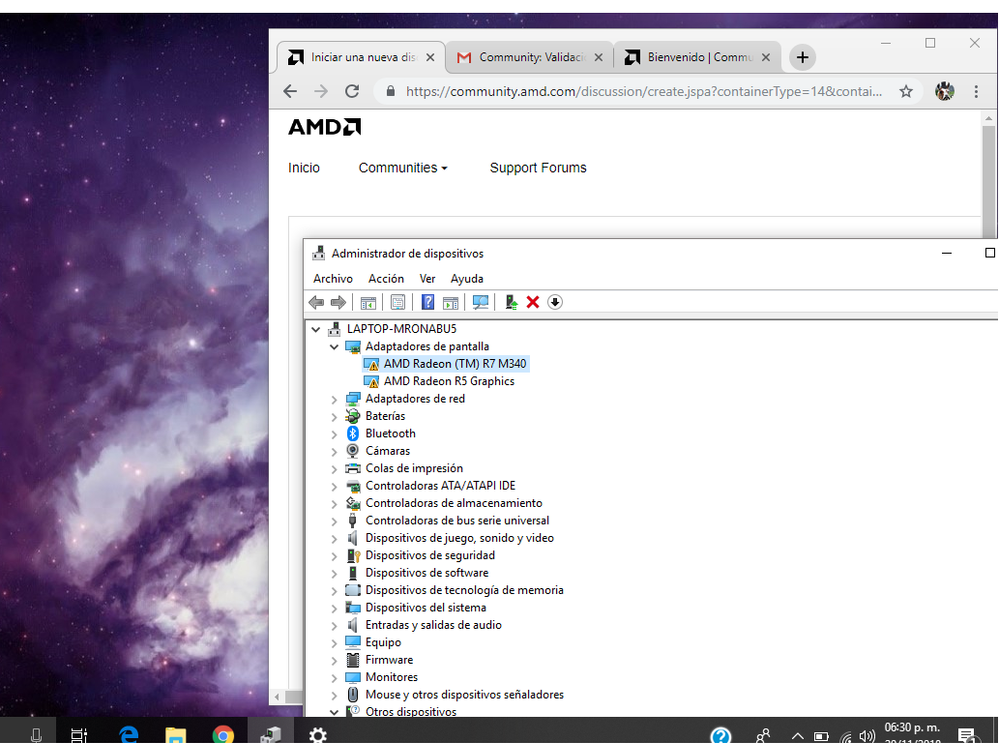Select AMD Radeon (TM) R7 M340 device

(454, 364)
